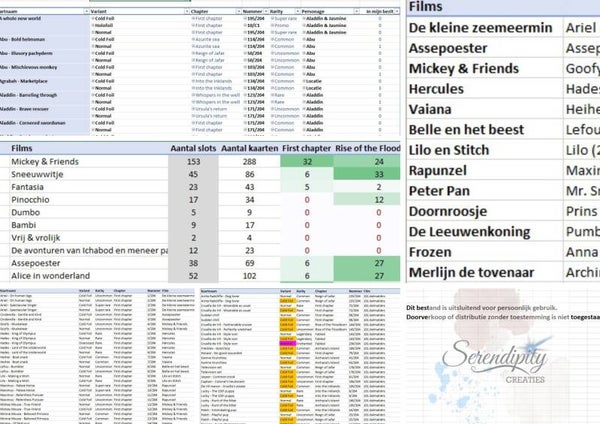
Task: Open the Kaartnaam filter arrow in the top table
Action: click(86, 11)
